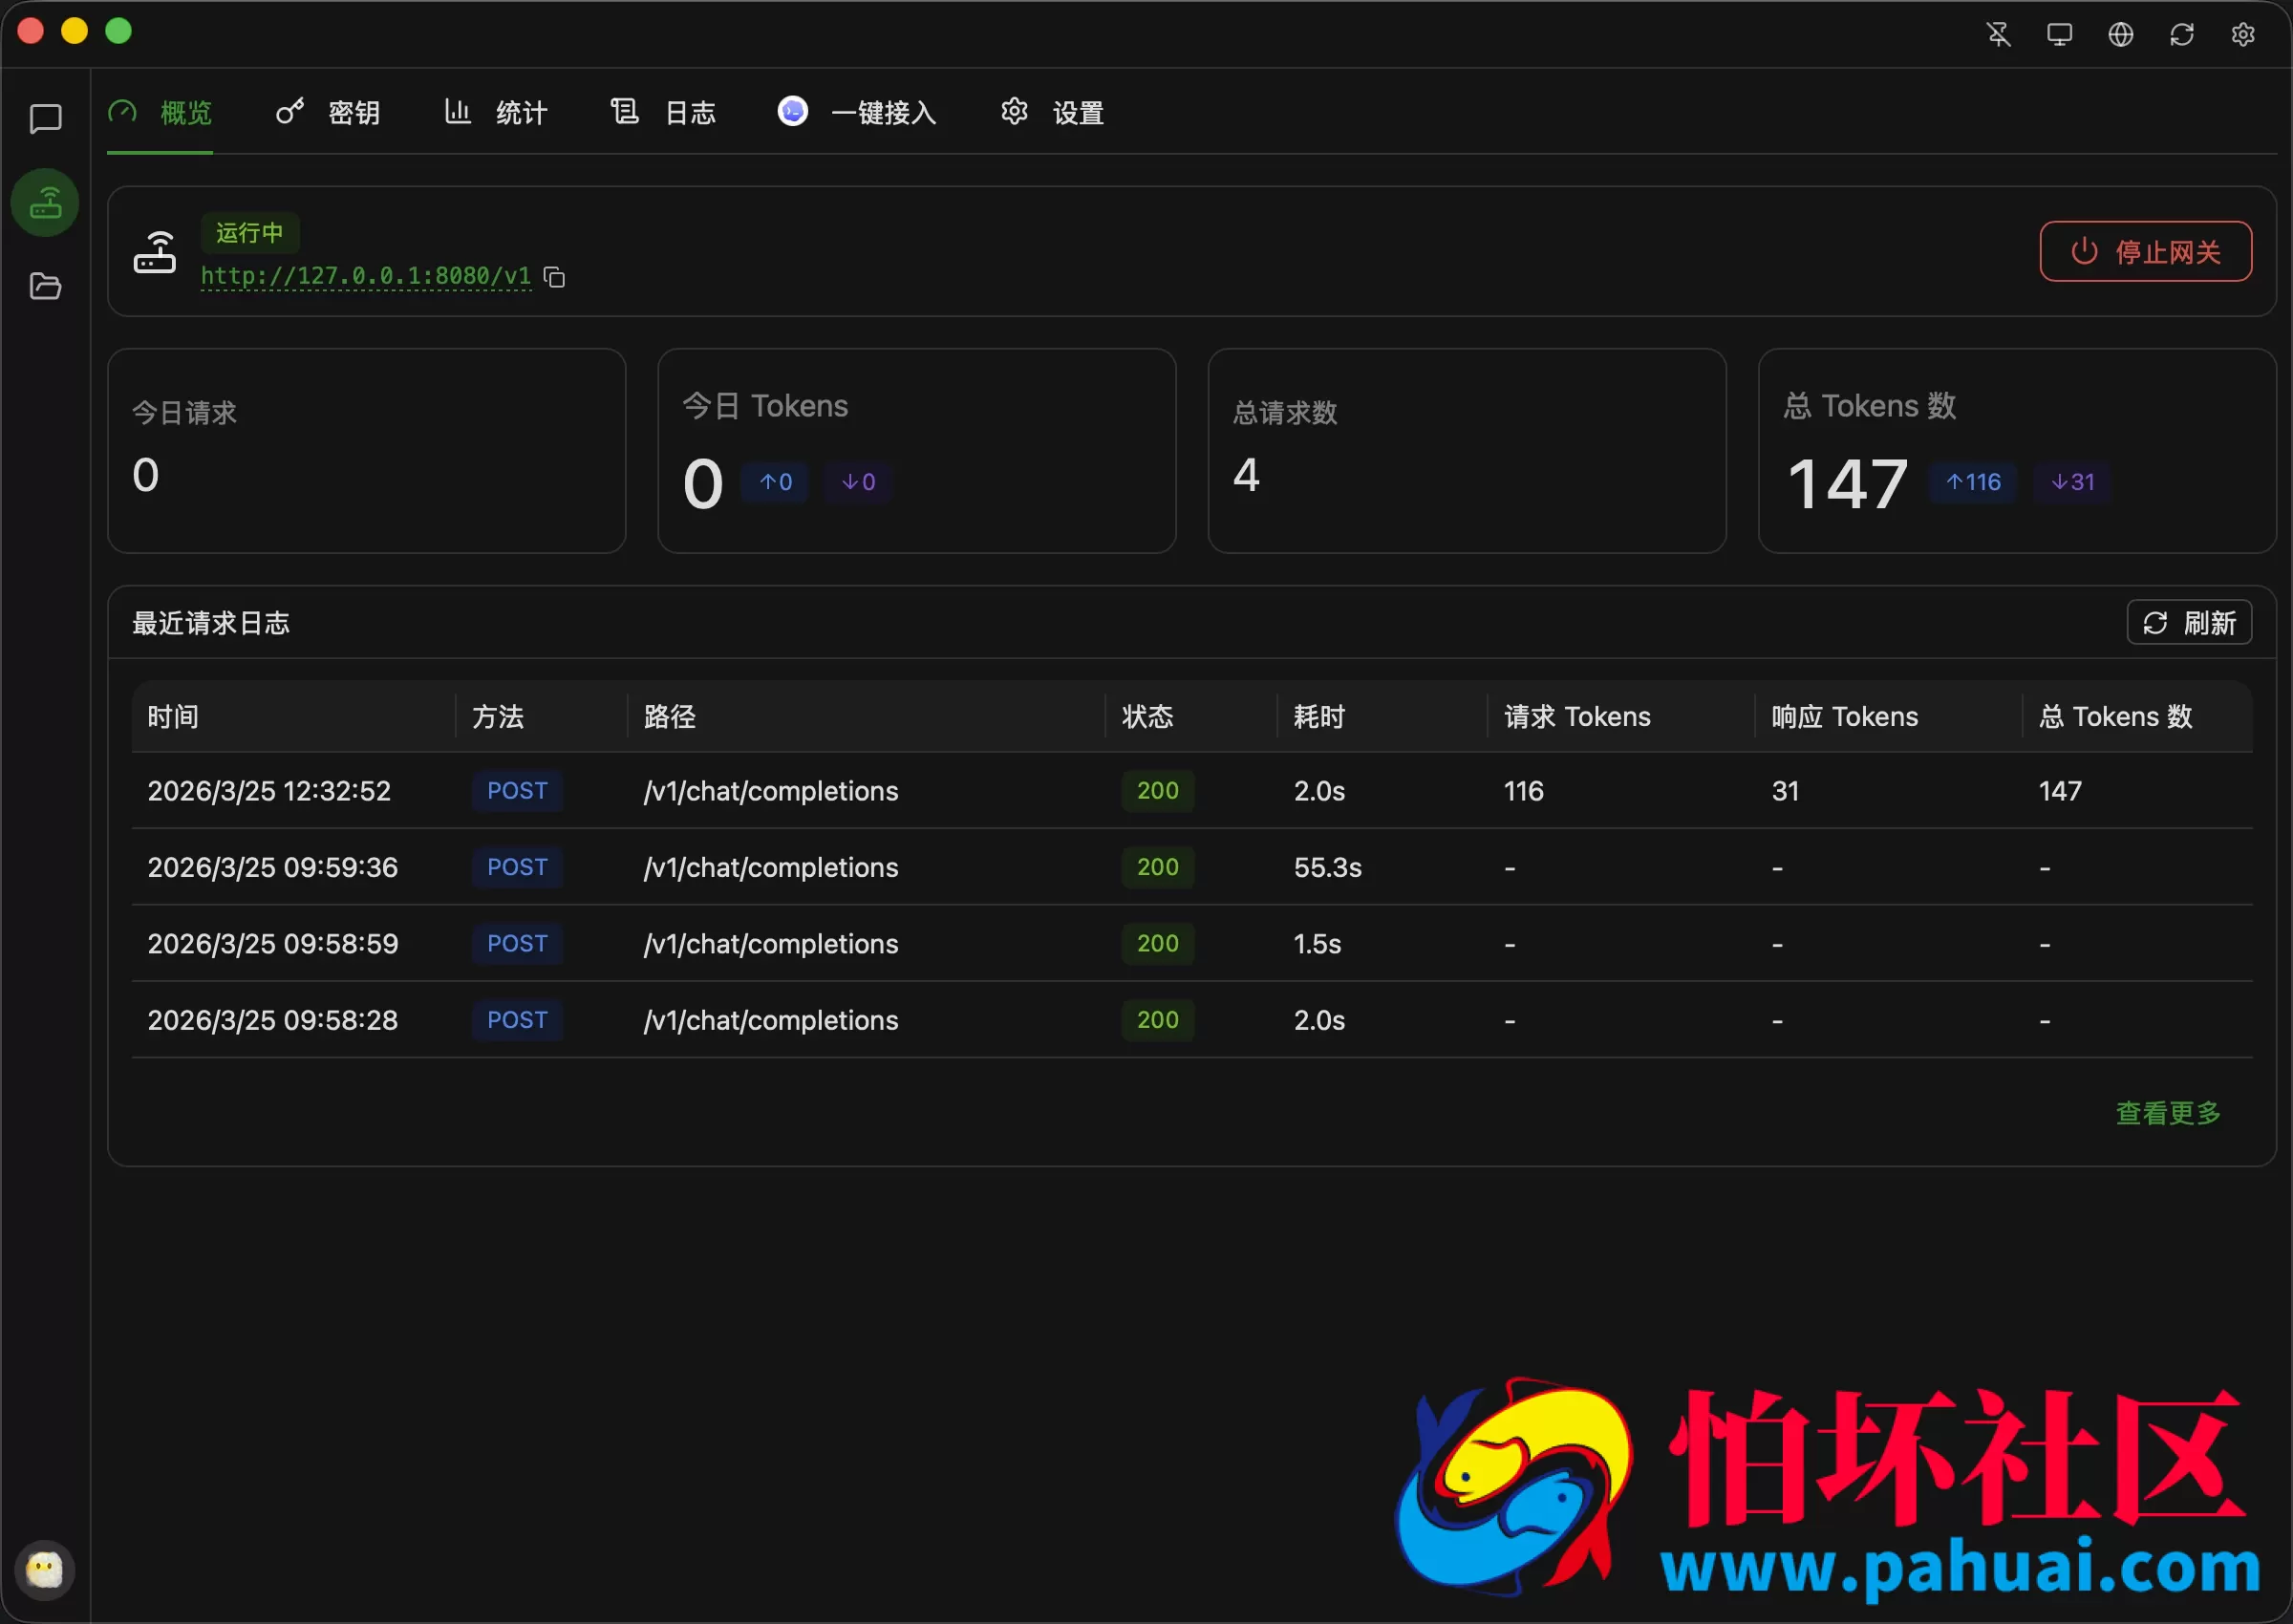Open the chat panel from the sidebar
Screen dimensions: 2293x1624
click(x=44, y=119)
